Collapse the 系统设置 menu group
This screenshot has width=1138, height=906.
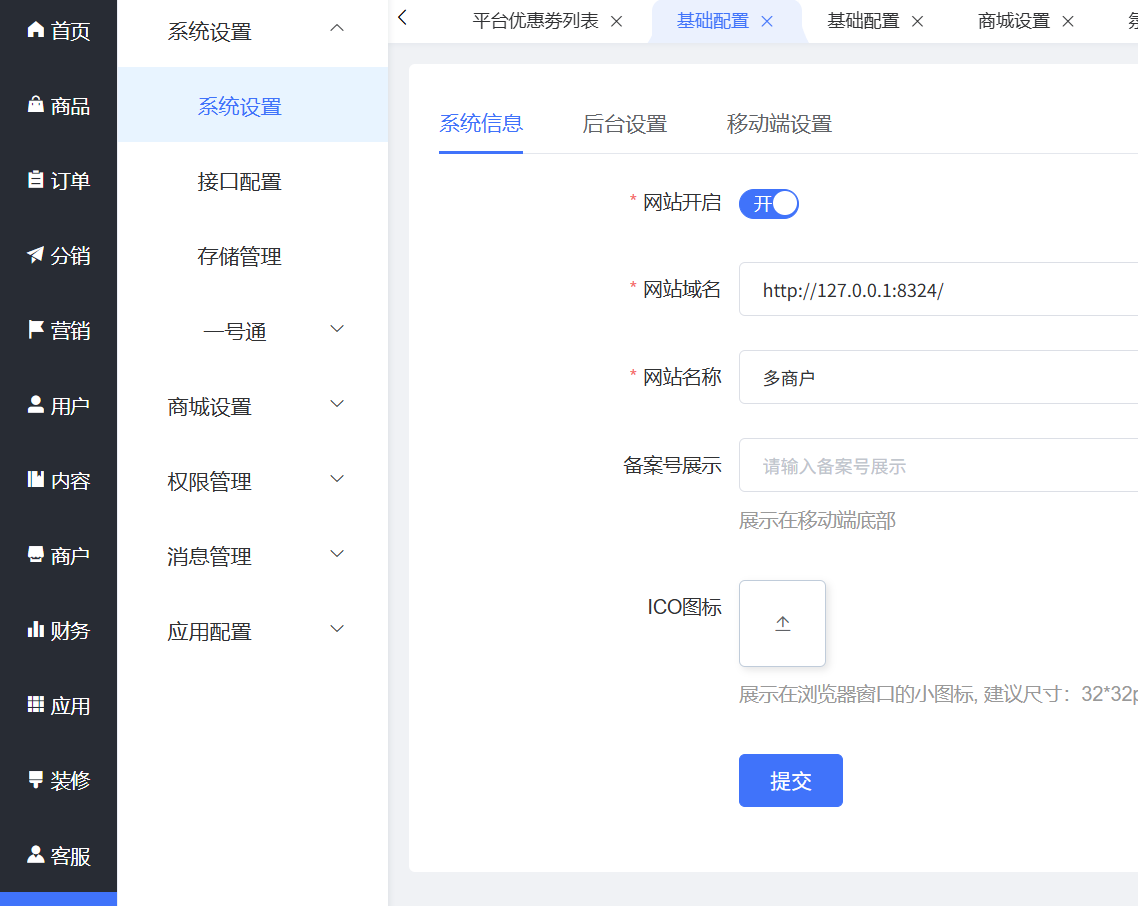337,29
